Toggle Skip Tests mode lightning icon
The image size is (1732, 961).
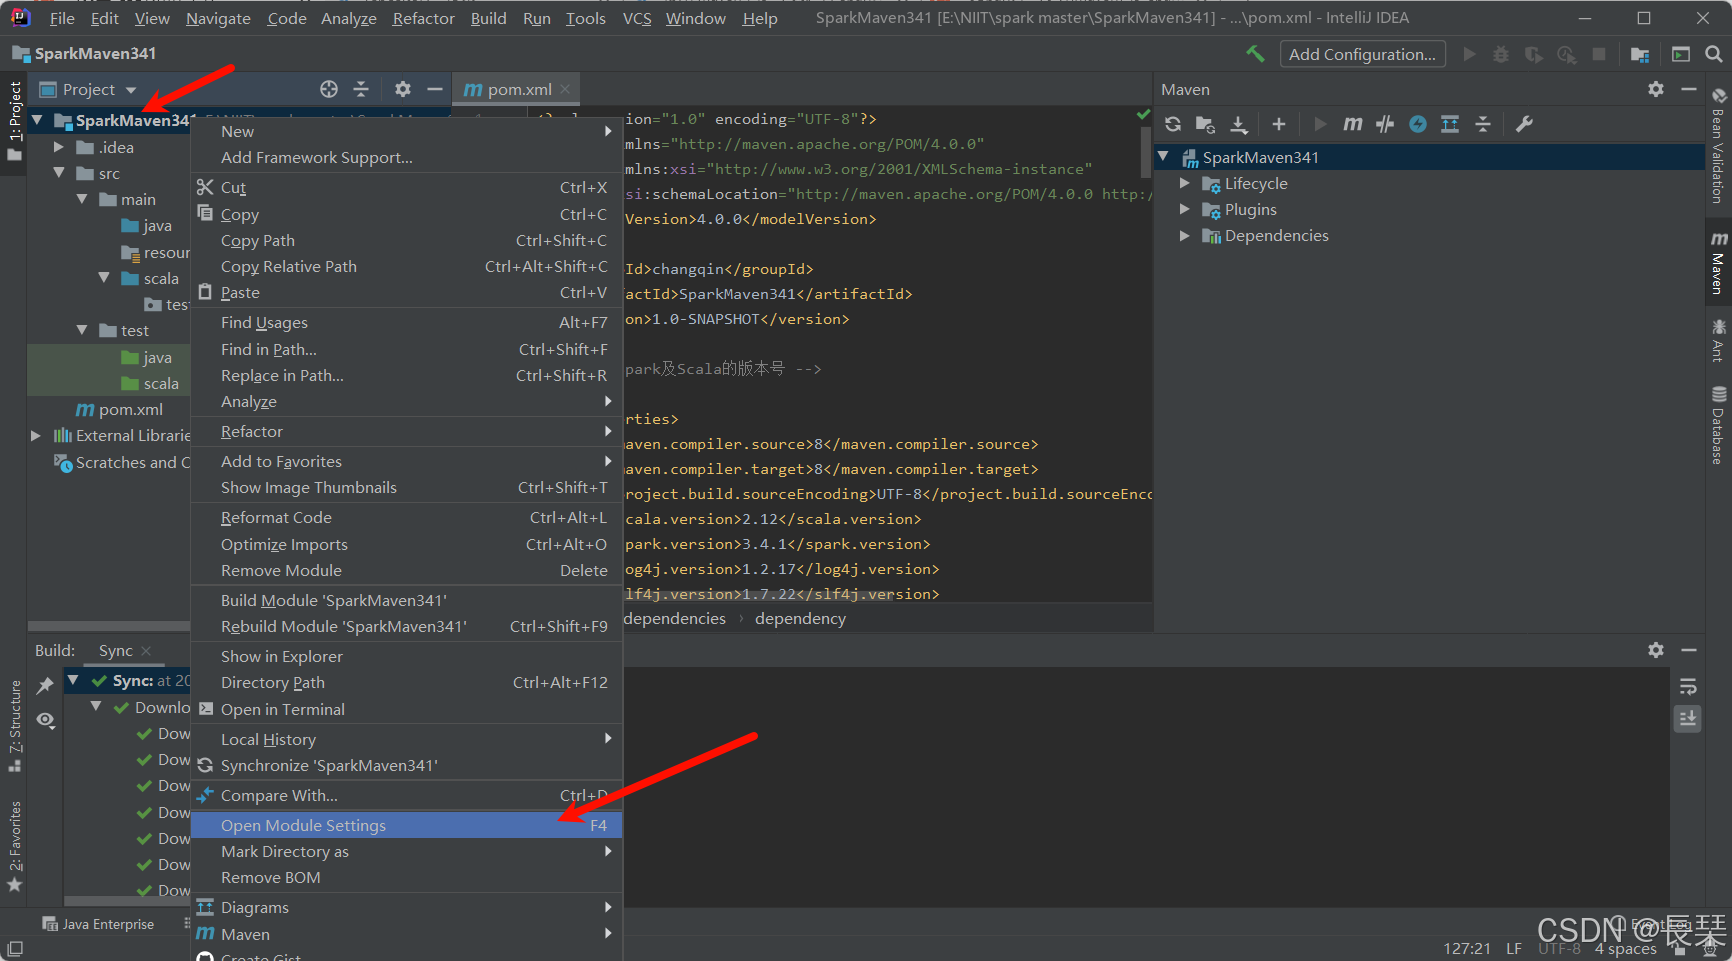[x=1418, y=124]
